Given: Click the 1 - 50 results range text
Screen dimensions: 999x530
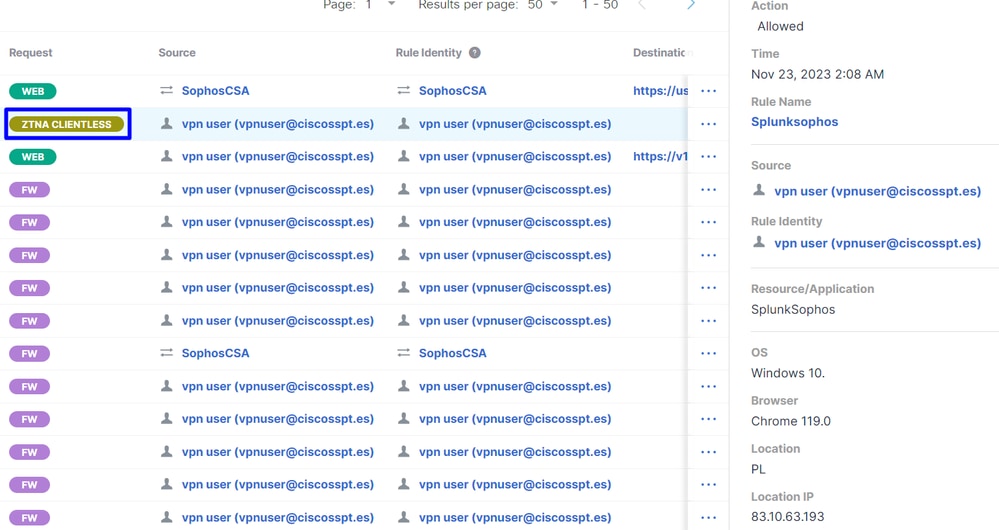Looking at the screenshot, I should pos(600,5).
